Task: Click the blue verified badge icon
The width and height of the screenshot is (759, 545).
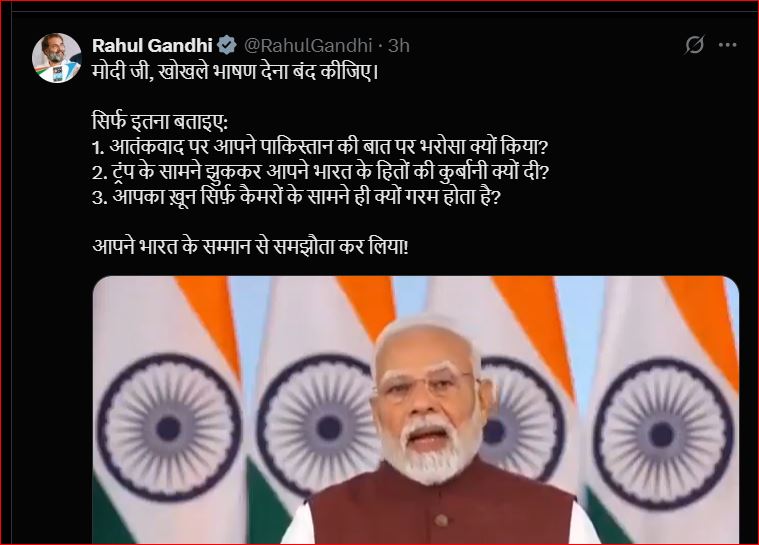Action: 227,45
